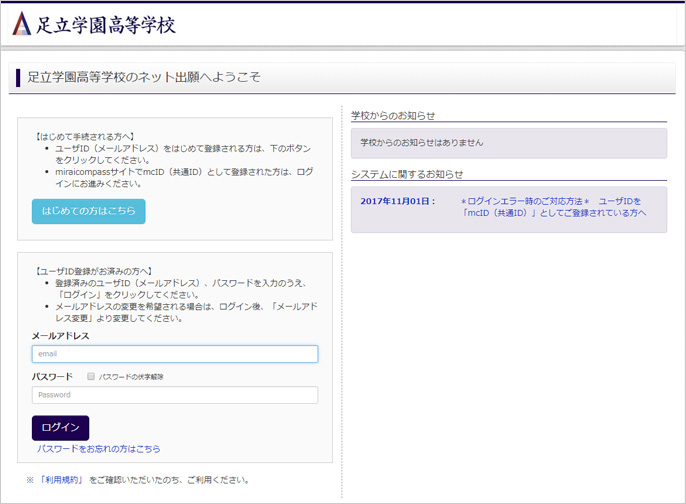Click the Adachi Gakuen logo emblem
686x504 pixels.
(x=21, y=24)
